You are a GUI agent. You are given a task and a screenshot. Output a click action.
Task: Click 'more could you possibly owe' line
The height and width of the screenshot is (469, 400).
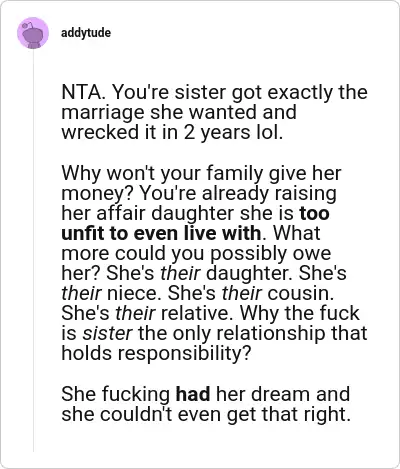[x=196, y=254]
